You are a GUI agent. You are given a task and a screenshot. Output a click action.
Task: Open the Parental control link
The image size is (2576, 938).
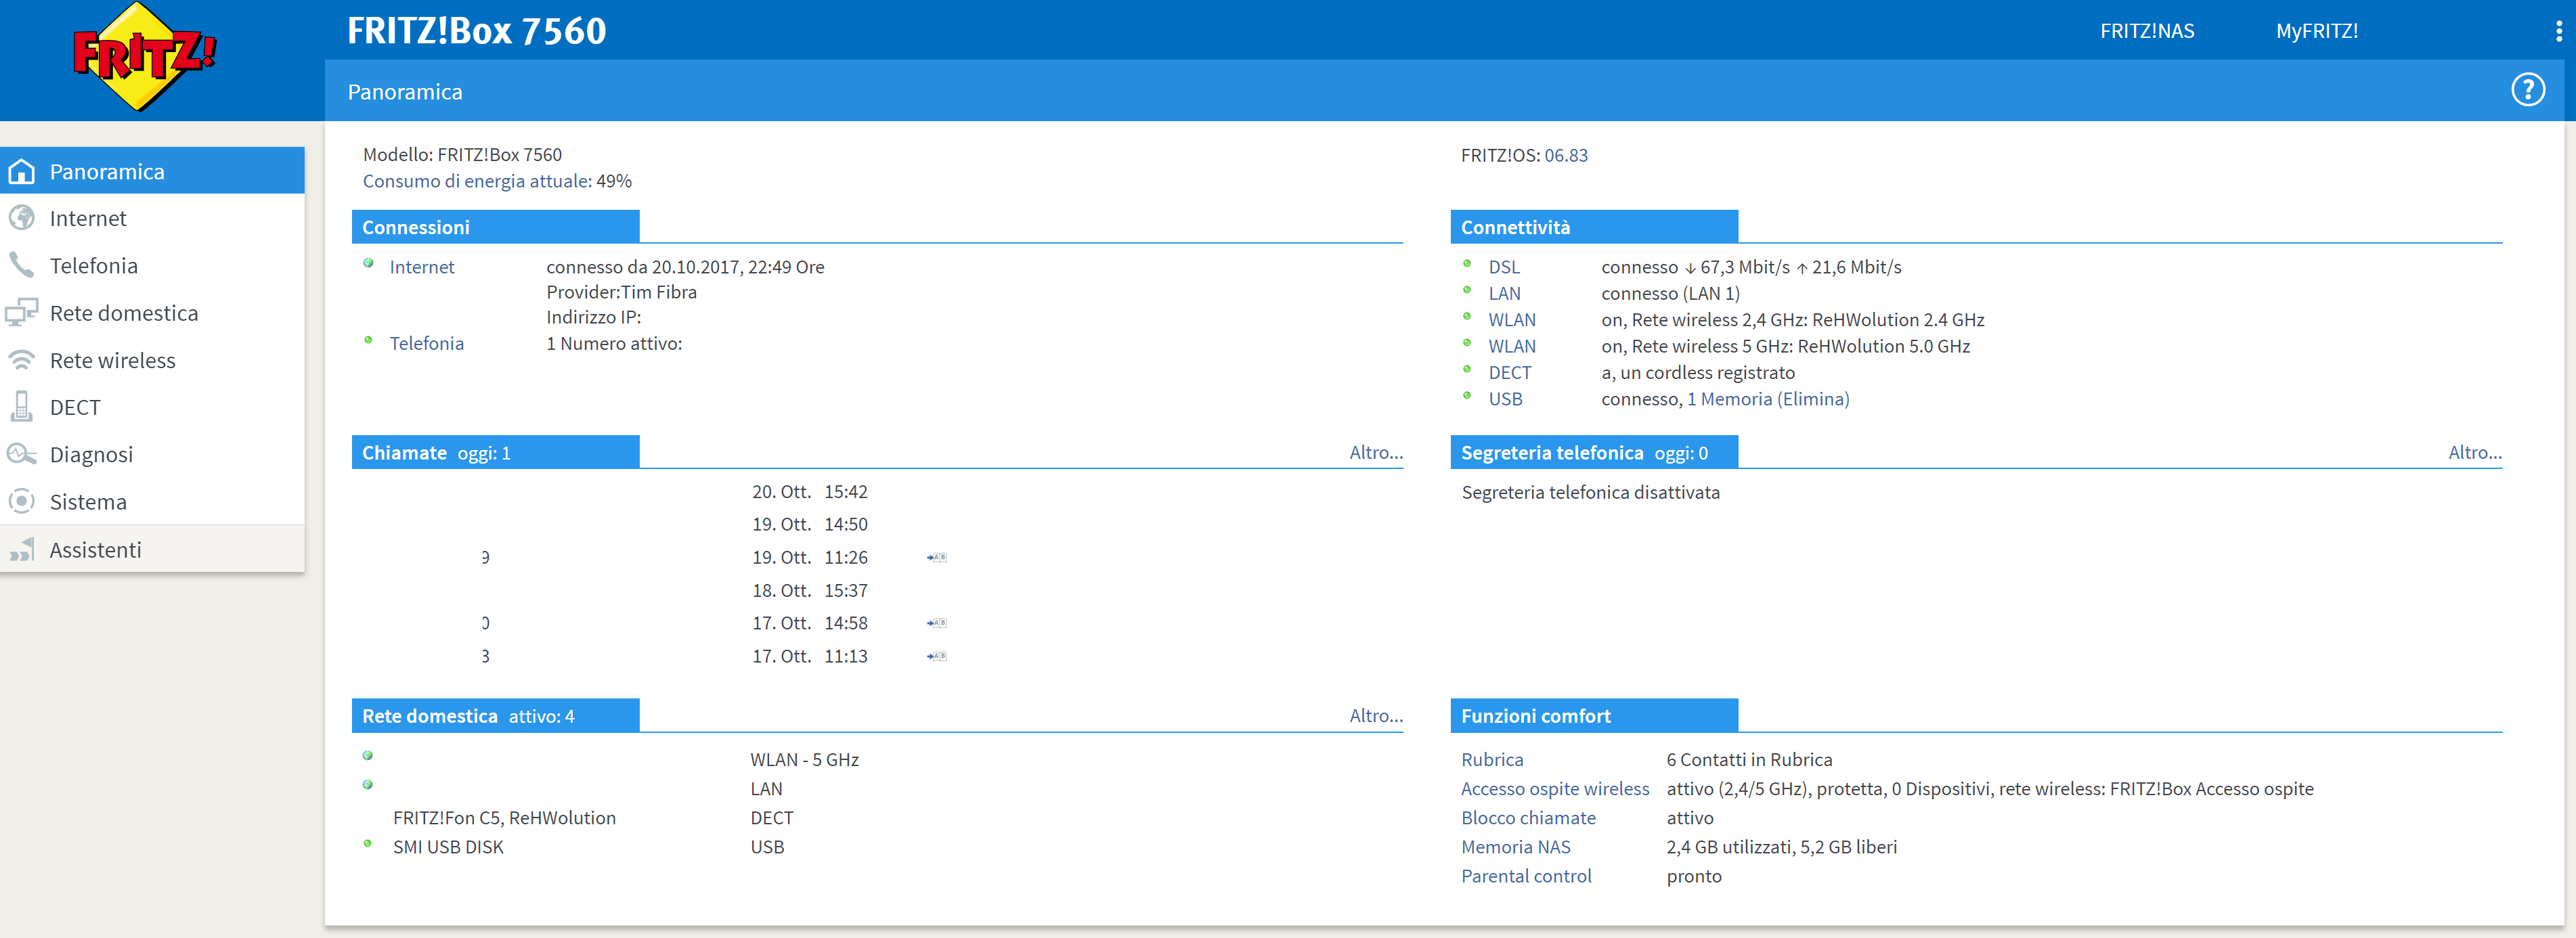[1525, 876]
